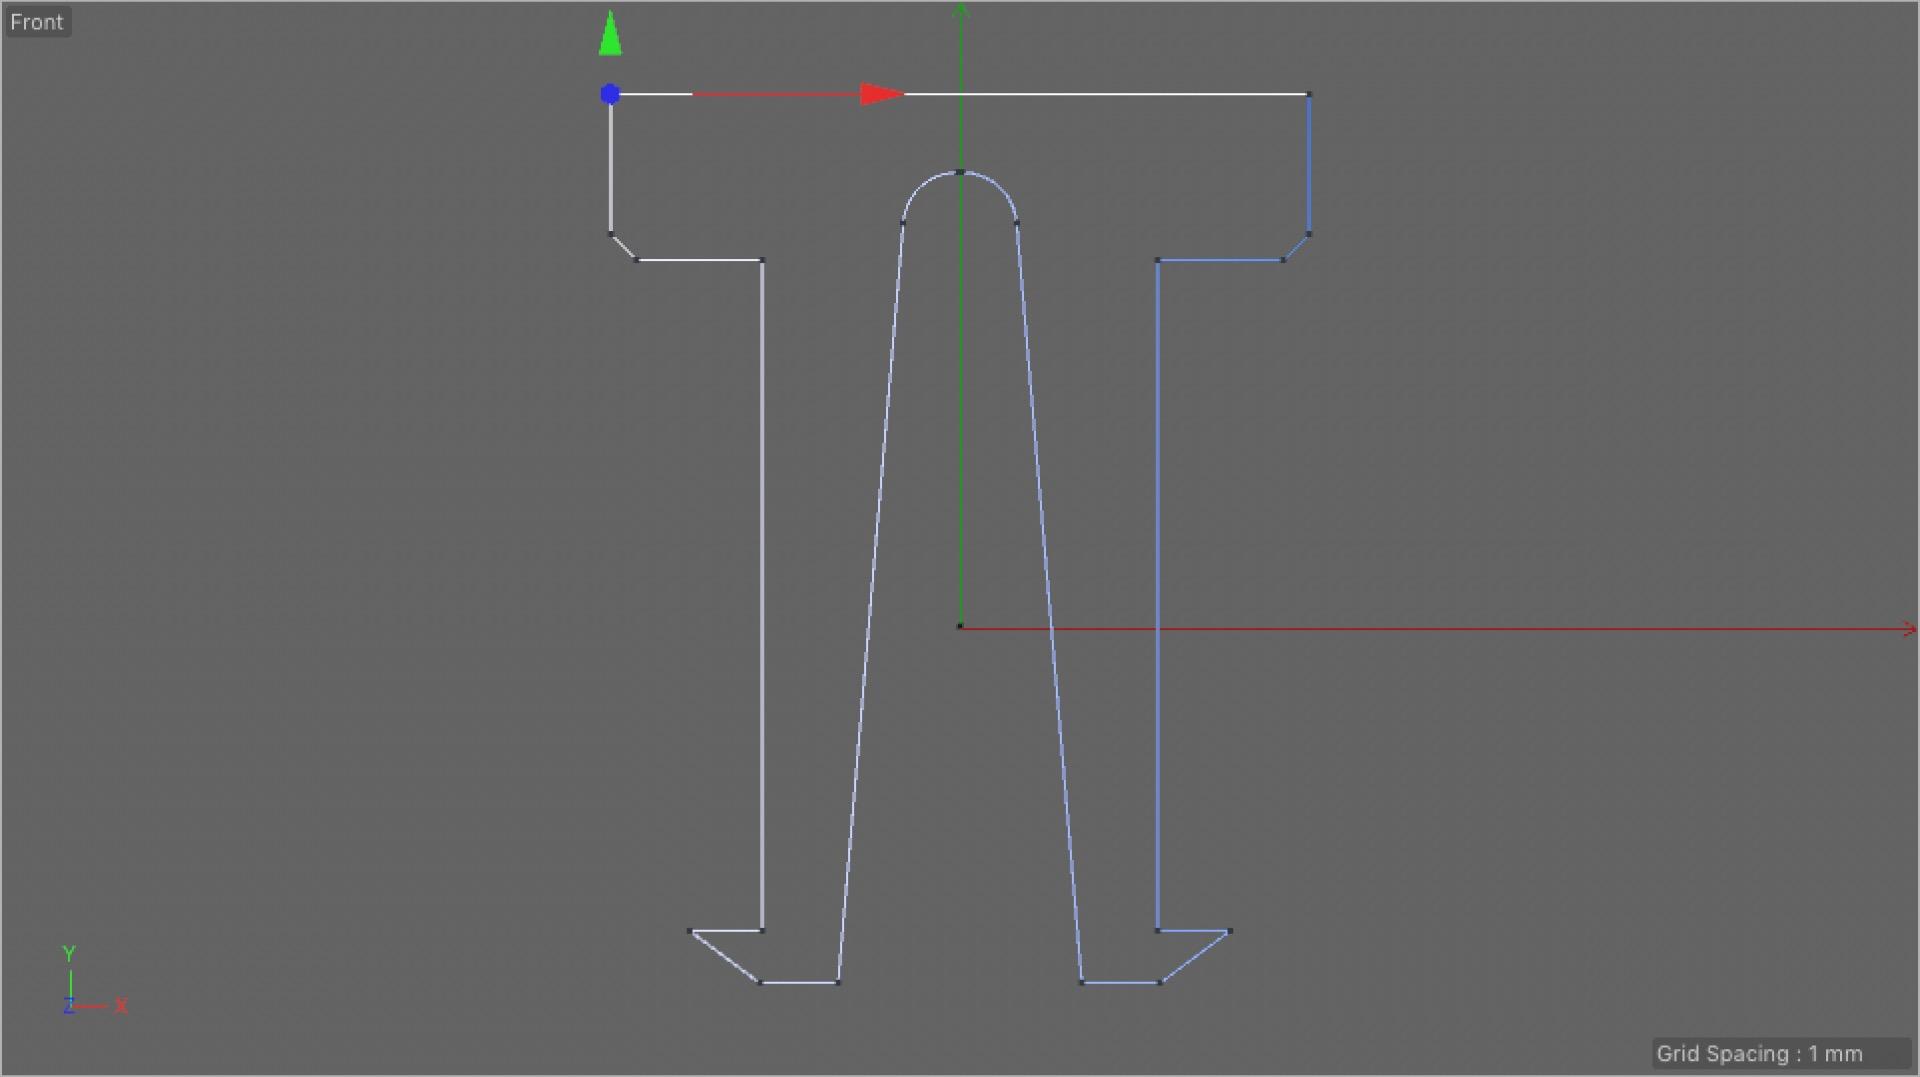
Task: Click the Front view label
Action: pyautogui.click(x=37, y=22)
